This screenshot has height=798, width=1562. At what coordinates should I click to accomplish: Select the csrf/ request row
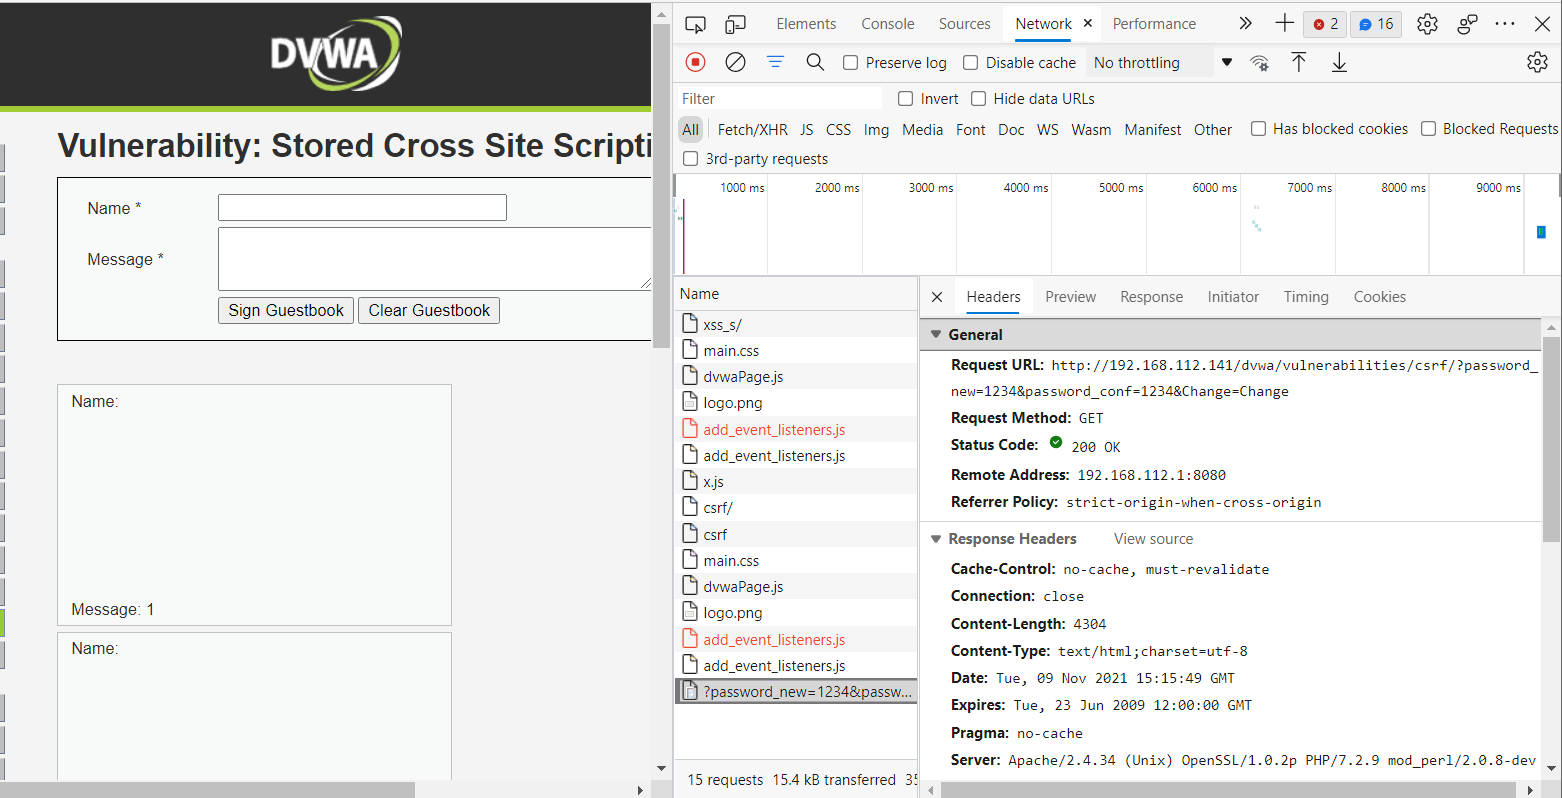796,508
